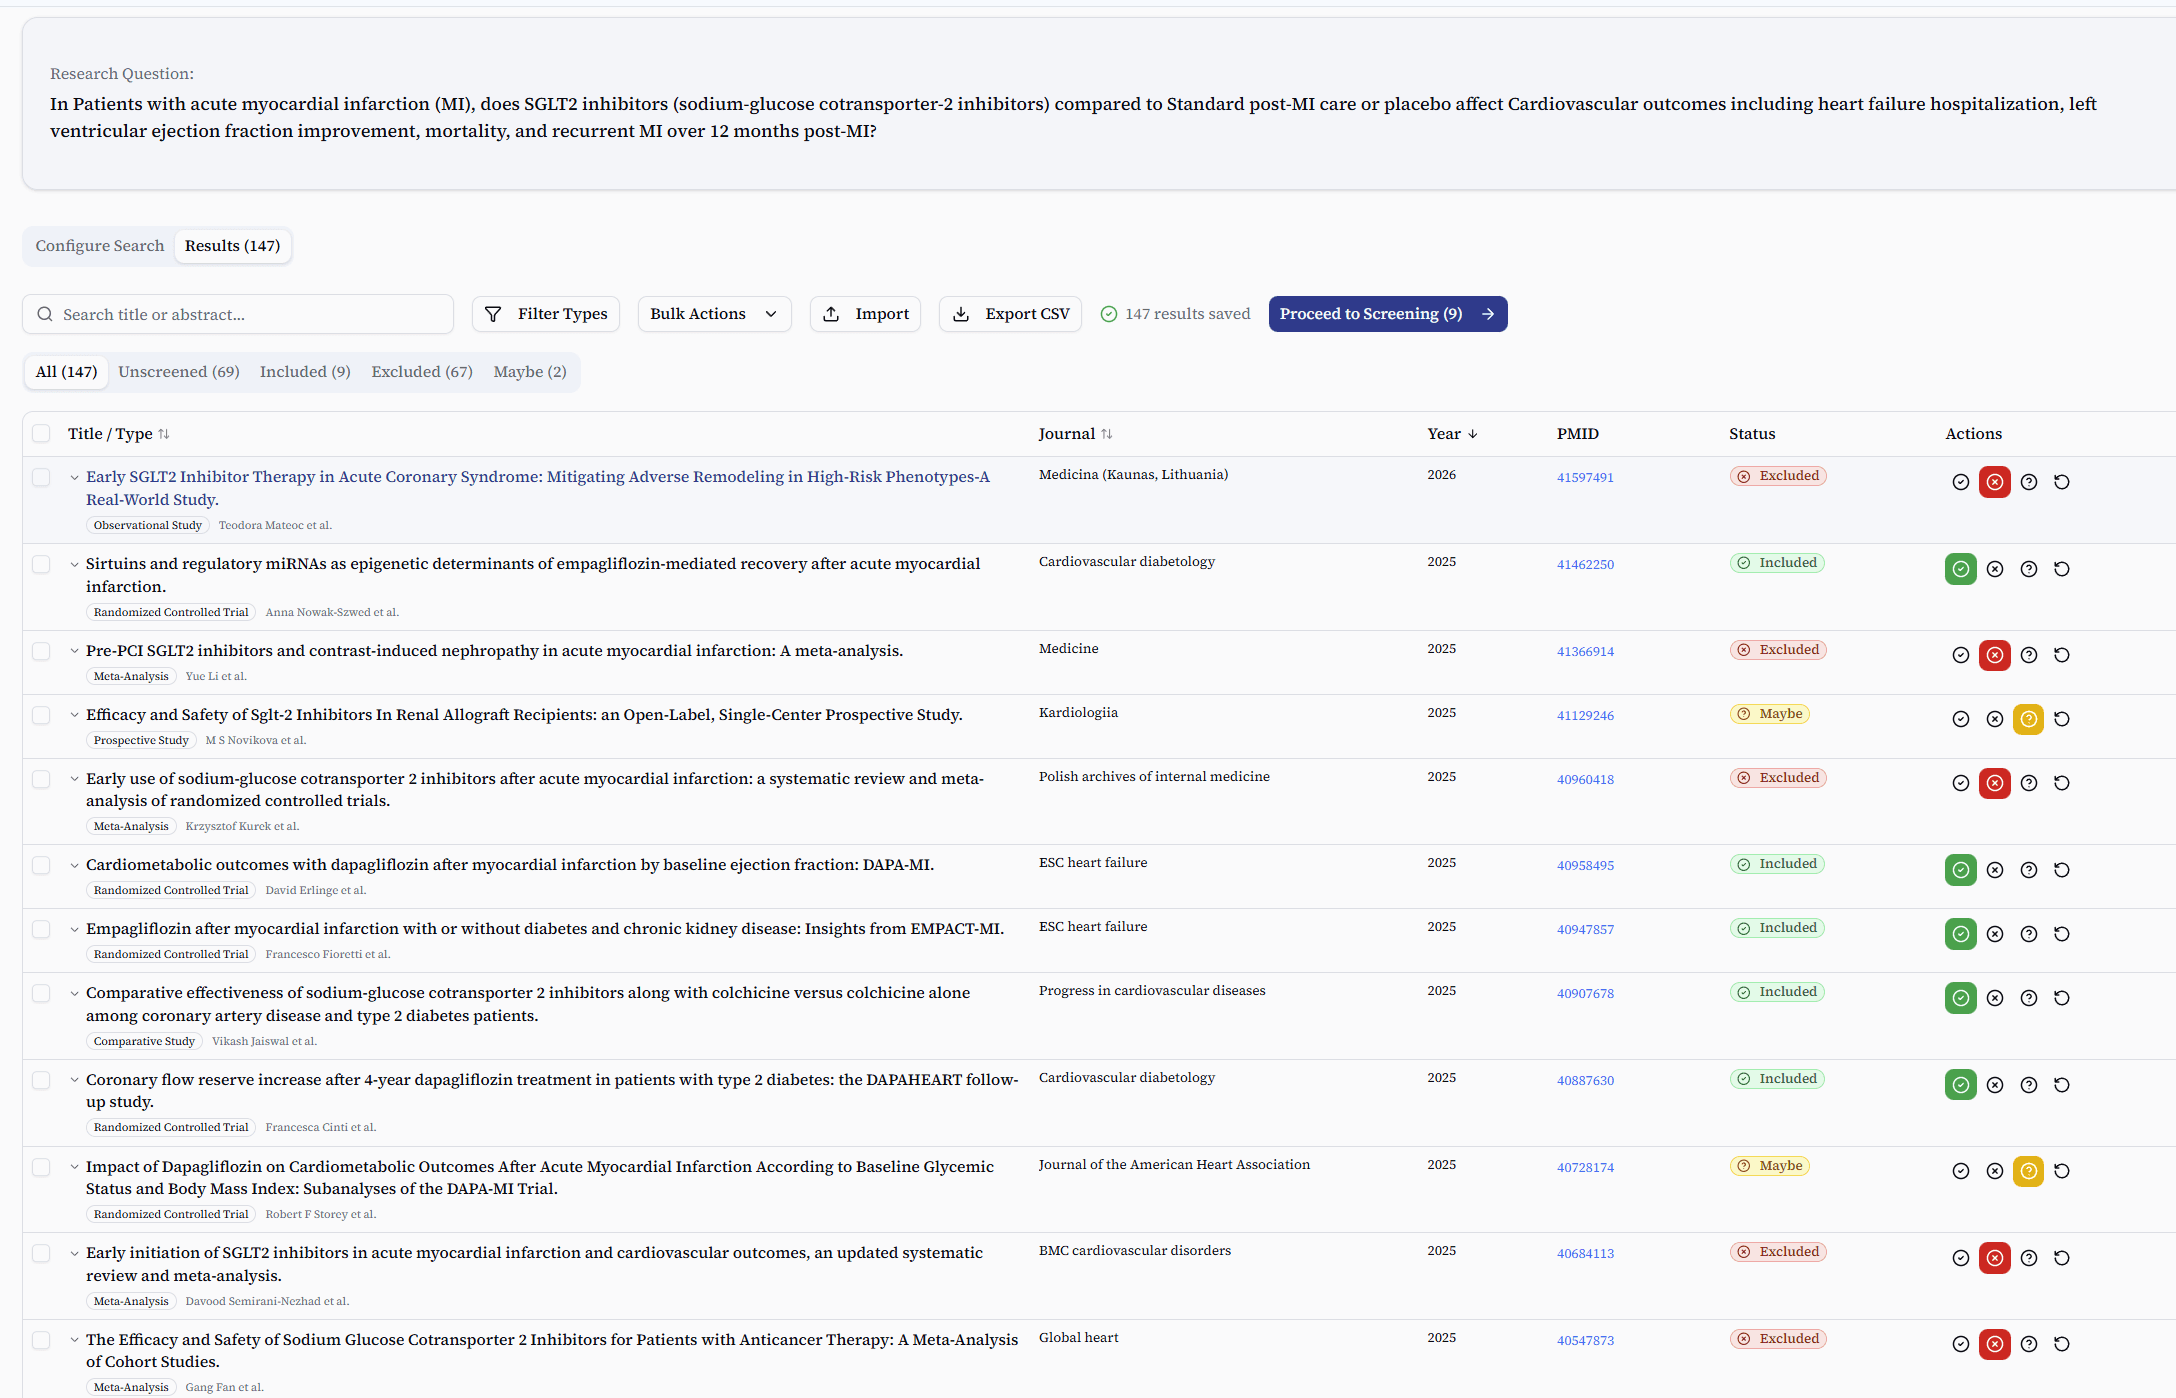
Task: Switch to the Unscreened (69) tab
Action: click(x=178, y=371)
